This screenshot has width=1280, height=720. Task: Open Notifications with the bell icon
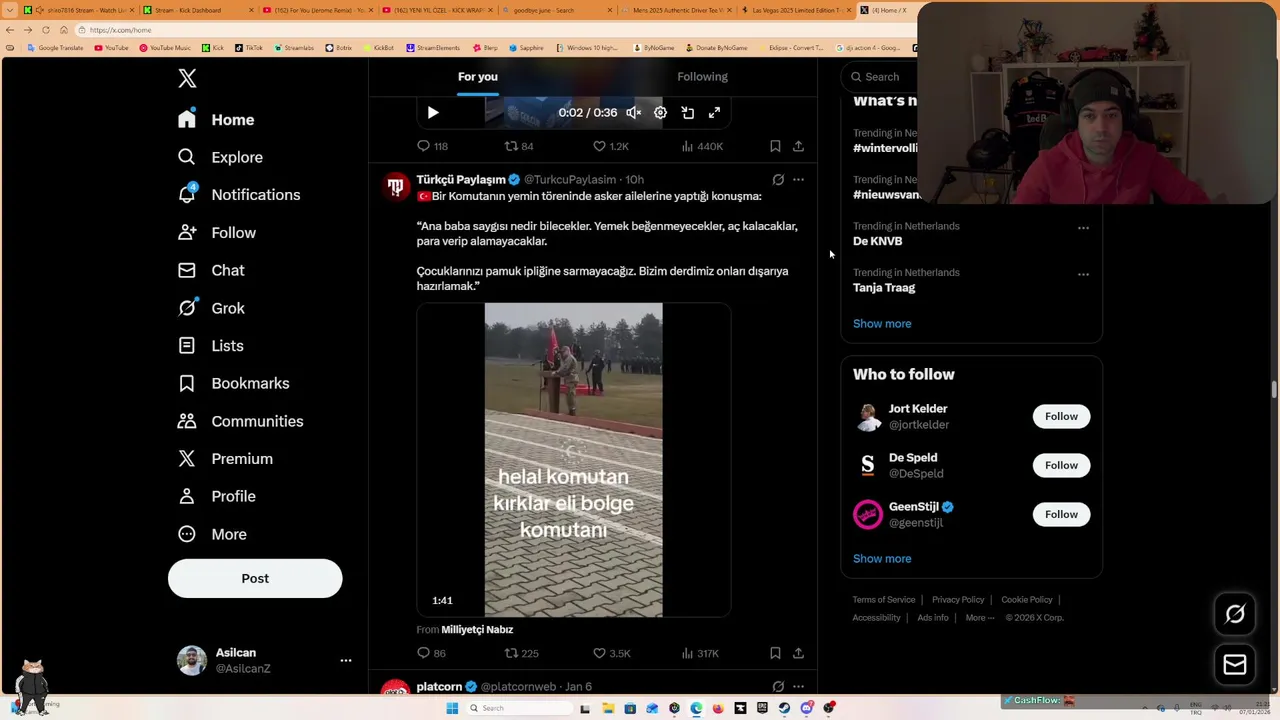coord(239,195)
